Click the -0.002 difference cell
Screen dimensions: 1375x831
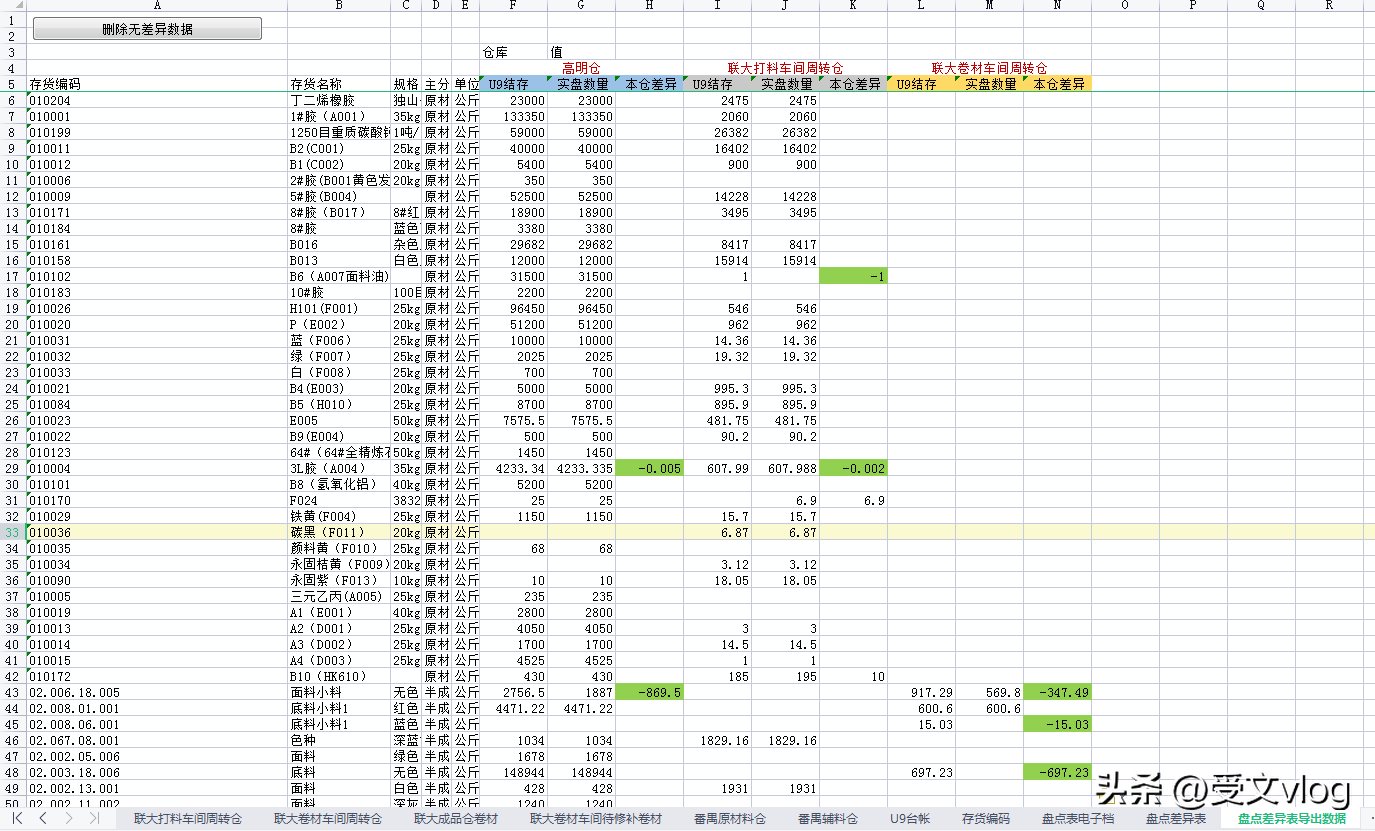click(x=853, y=468)
